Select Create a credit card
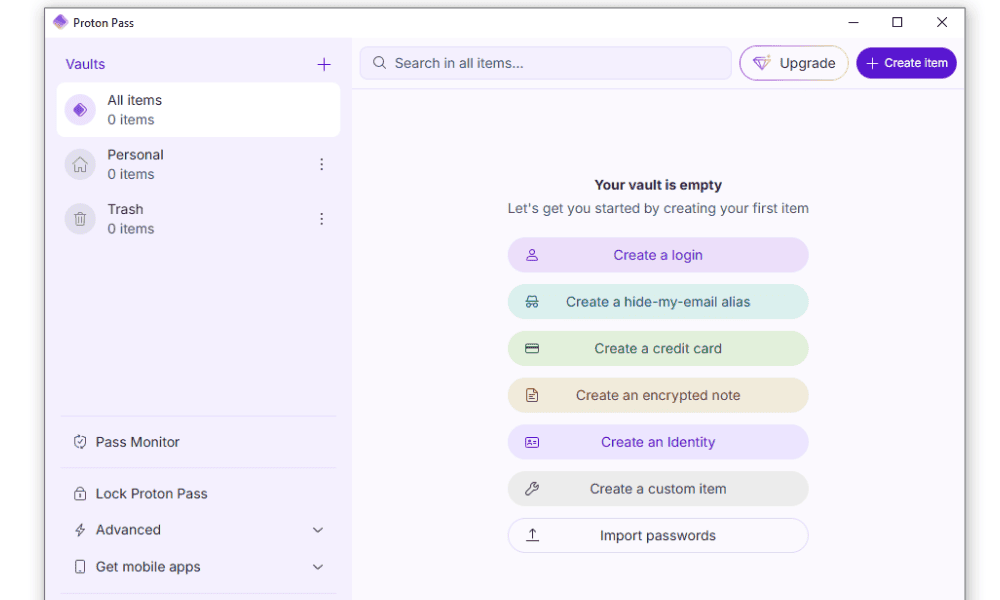The width and height of the screenshot is (1000, 600). pyautogui.click(x=657, y=349)
